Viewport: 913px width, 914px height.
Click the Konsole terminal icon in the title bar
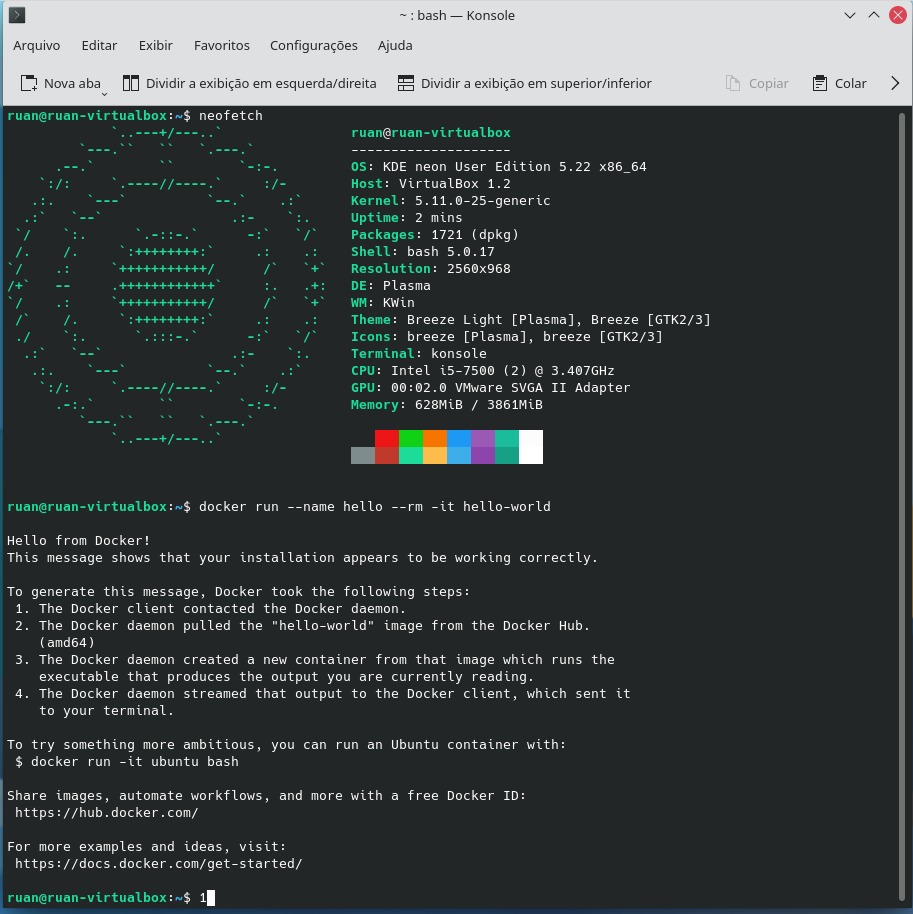tap(17, 15)
